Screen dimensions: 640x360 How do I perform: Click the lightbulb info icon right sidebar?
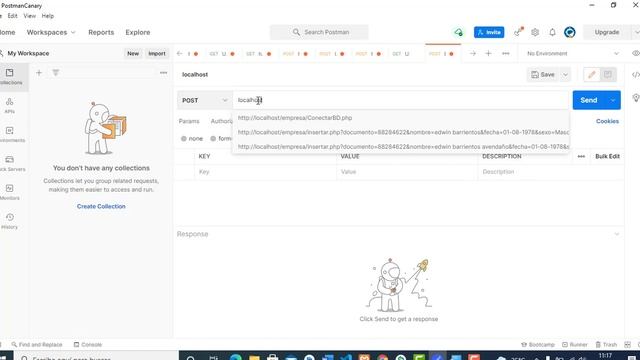pyautogui.click(x=636, y=98)
